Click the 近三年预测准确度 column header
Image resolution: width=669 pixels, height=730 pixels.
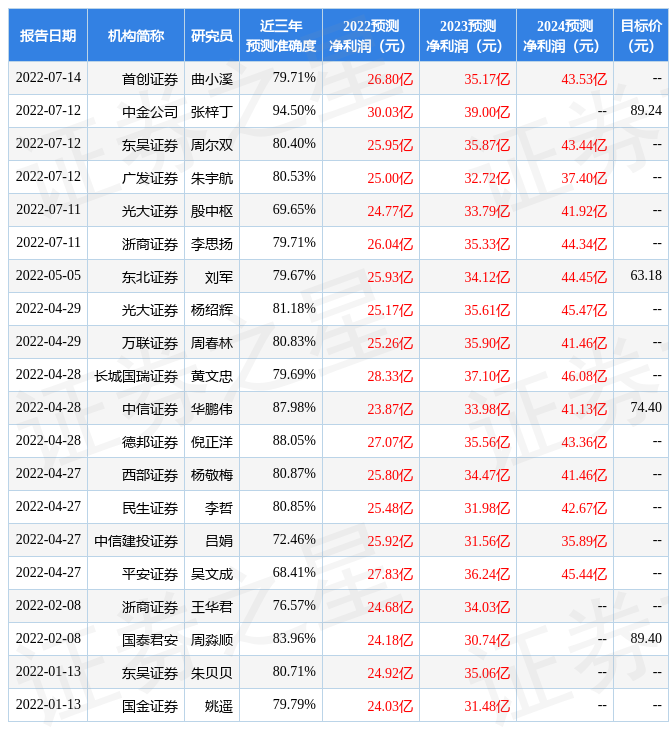tap(281, 35)
